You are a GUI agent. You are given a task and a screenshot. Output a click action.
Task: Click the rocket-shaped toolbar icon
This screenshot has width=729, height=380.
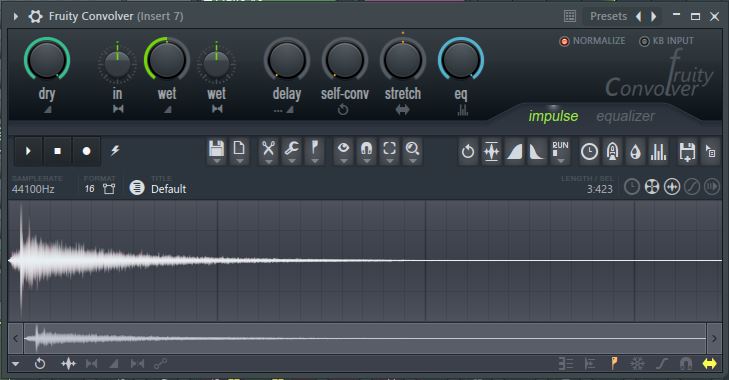tap(612, 151)
